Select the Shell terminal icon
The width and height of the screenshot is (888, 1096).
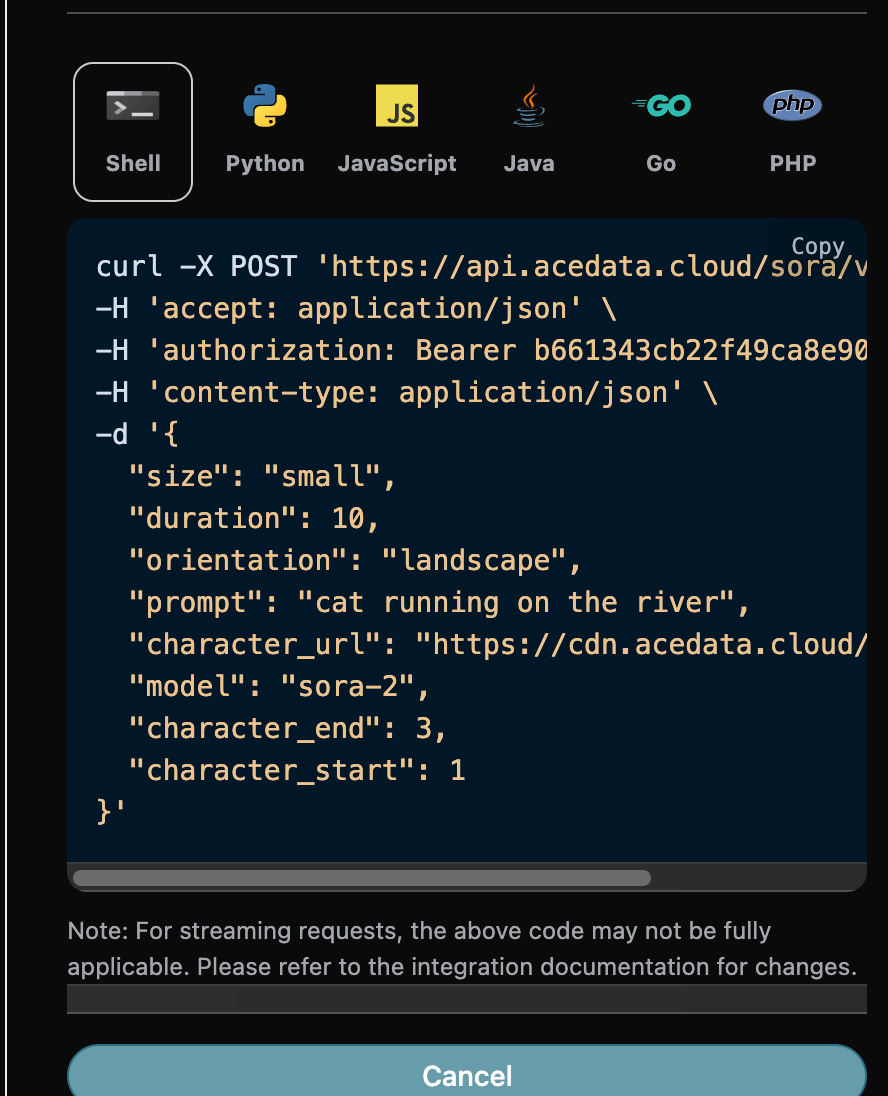click(133, 106)
